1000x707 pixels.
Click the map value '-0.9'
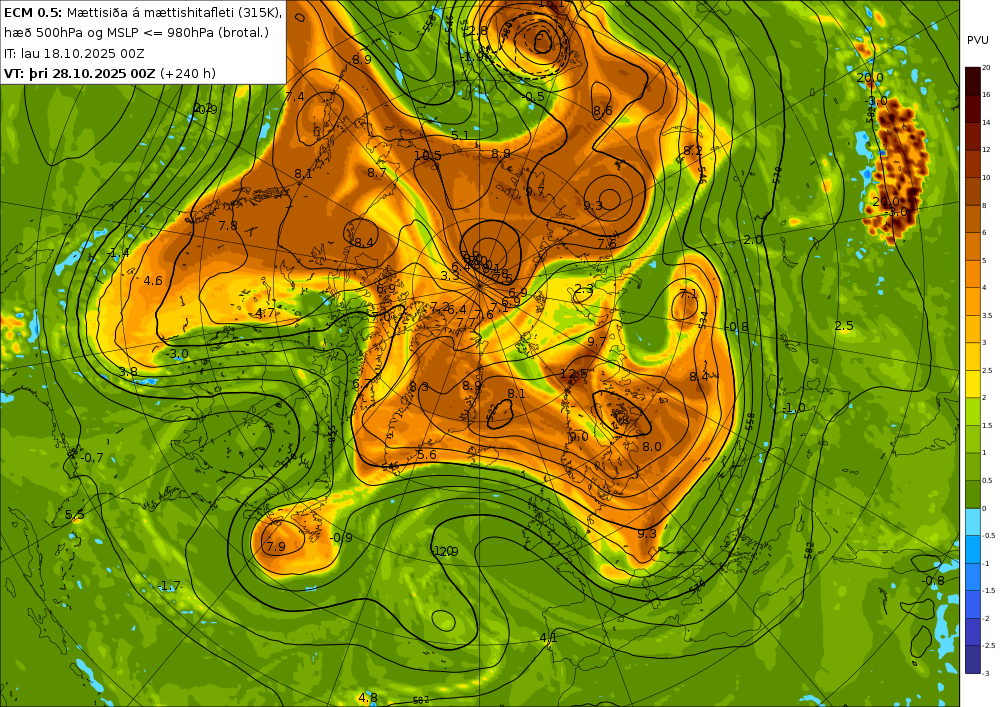(x=341, y=537)
